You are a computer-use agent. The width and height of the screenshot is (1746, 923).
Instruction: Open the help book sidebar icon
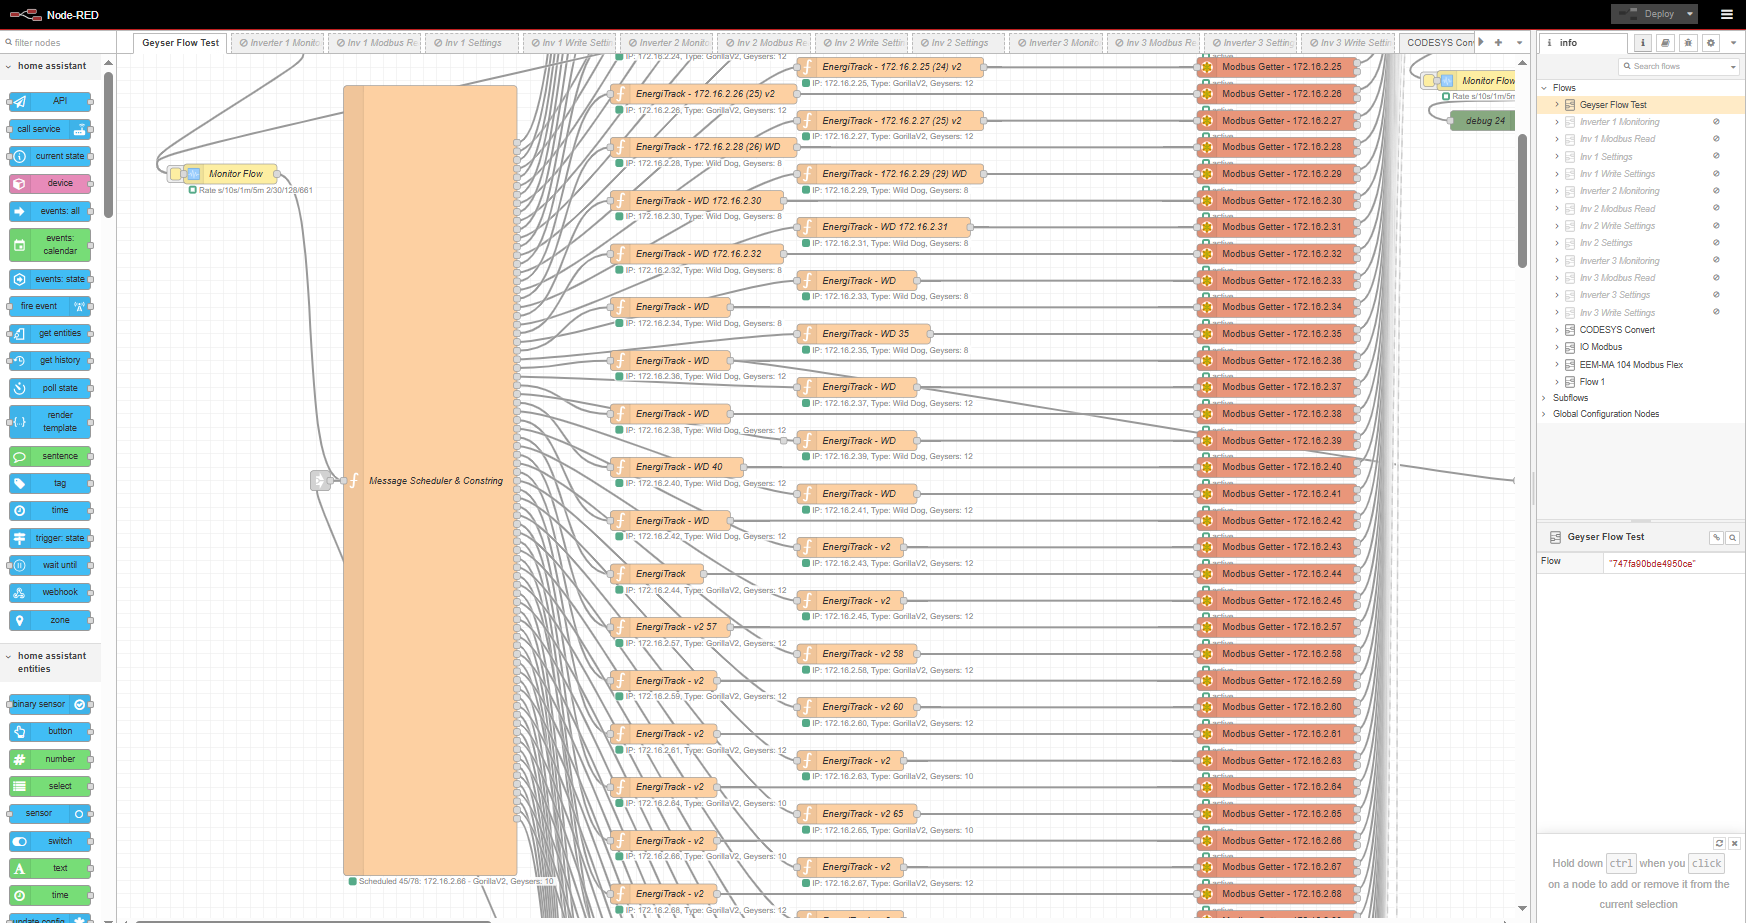[x=1665, y=43]
